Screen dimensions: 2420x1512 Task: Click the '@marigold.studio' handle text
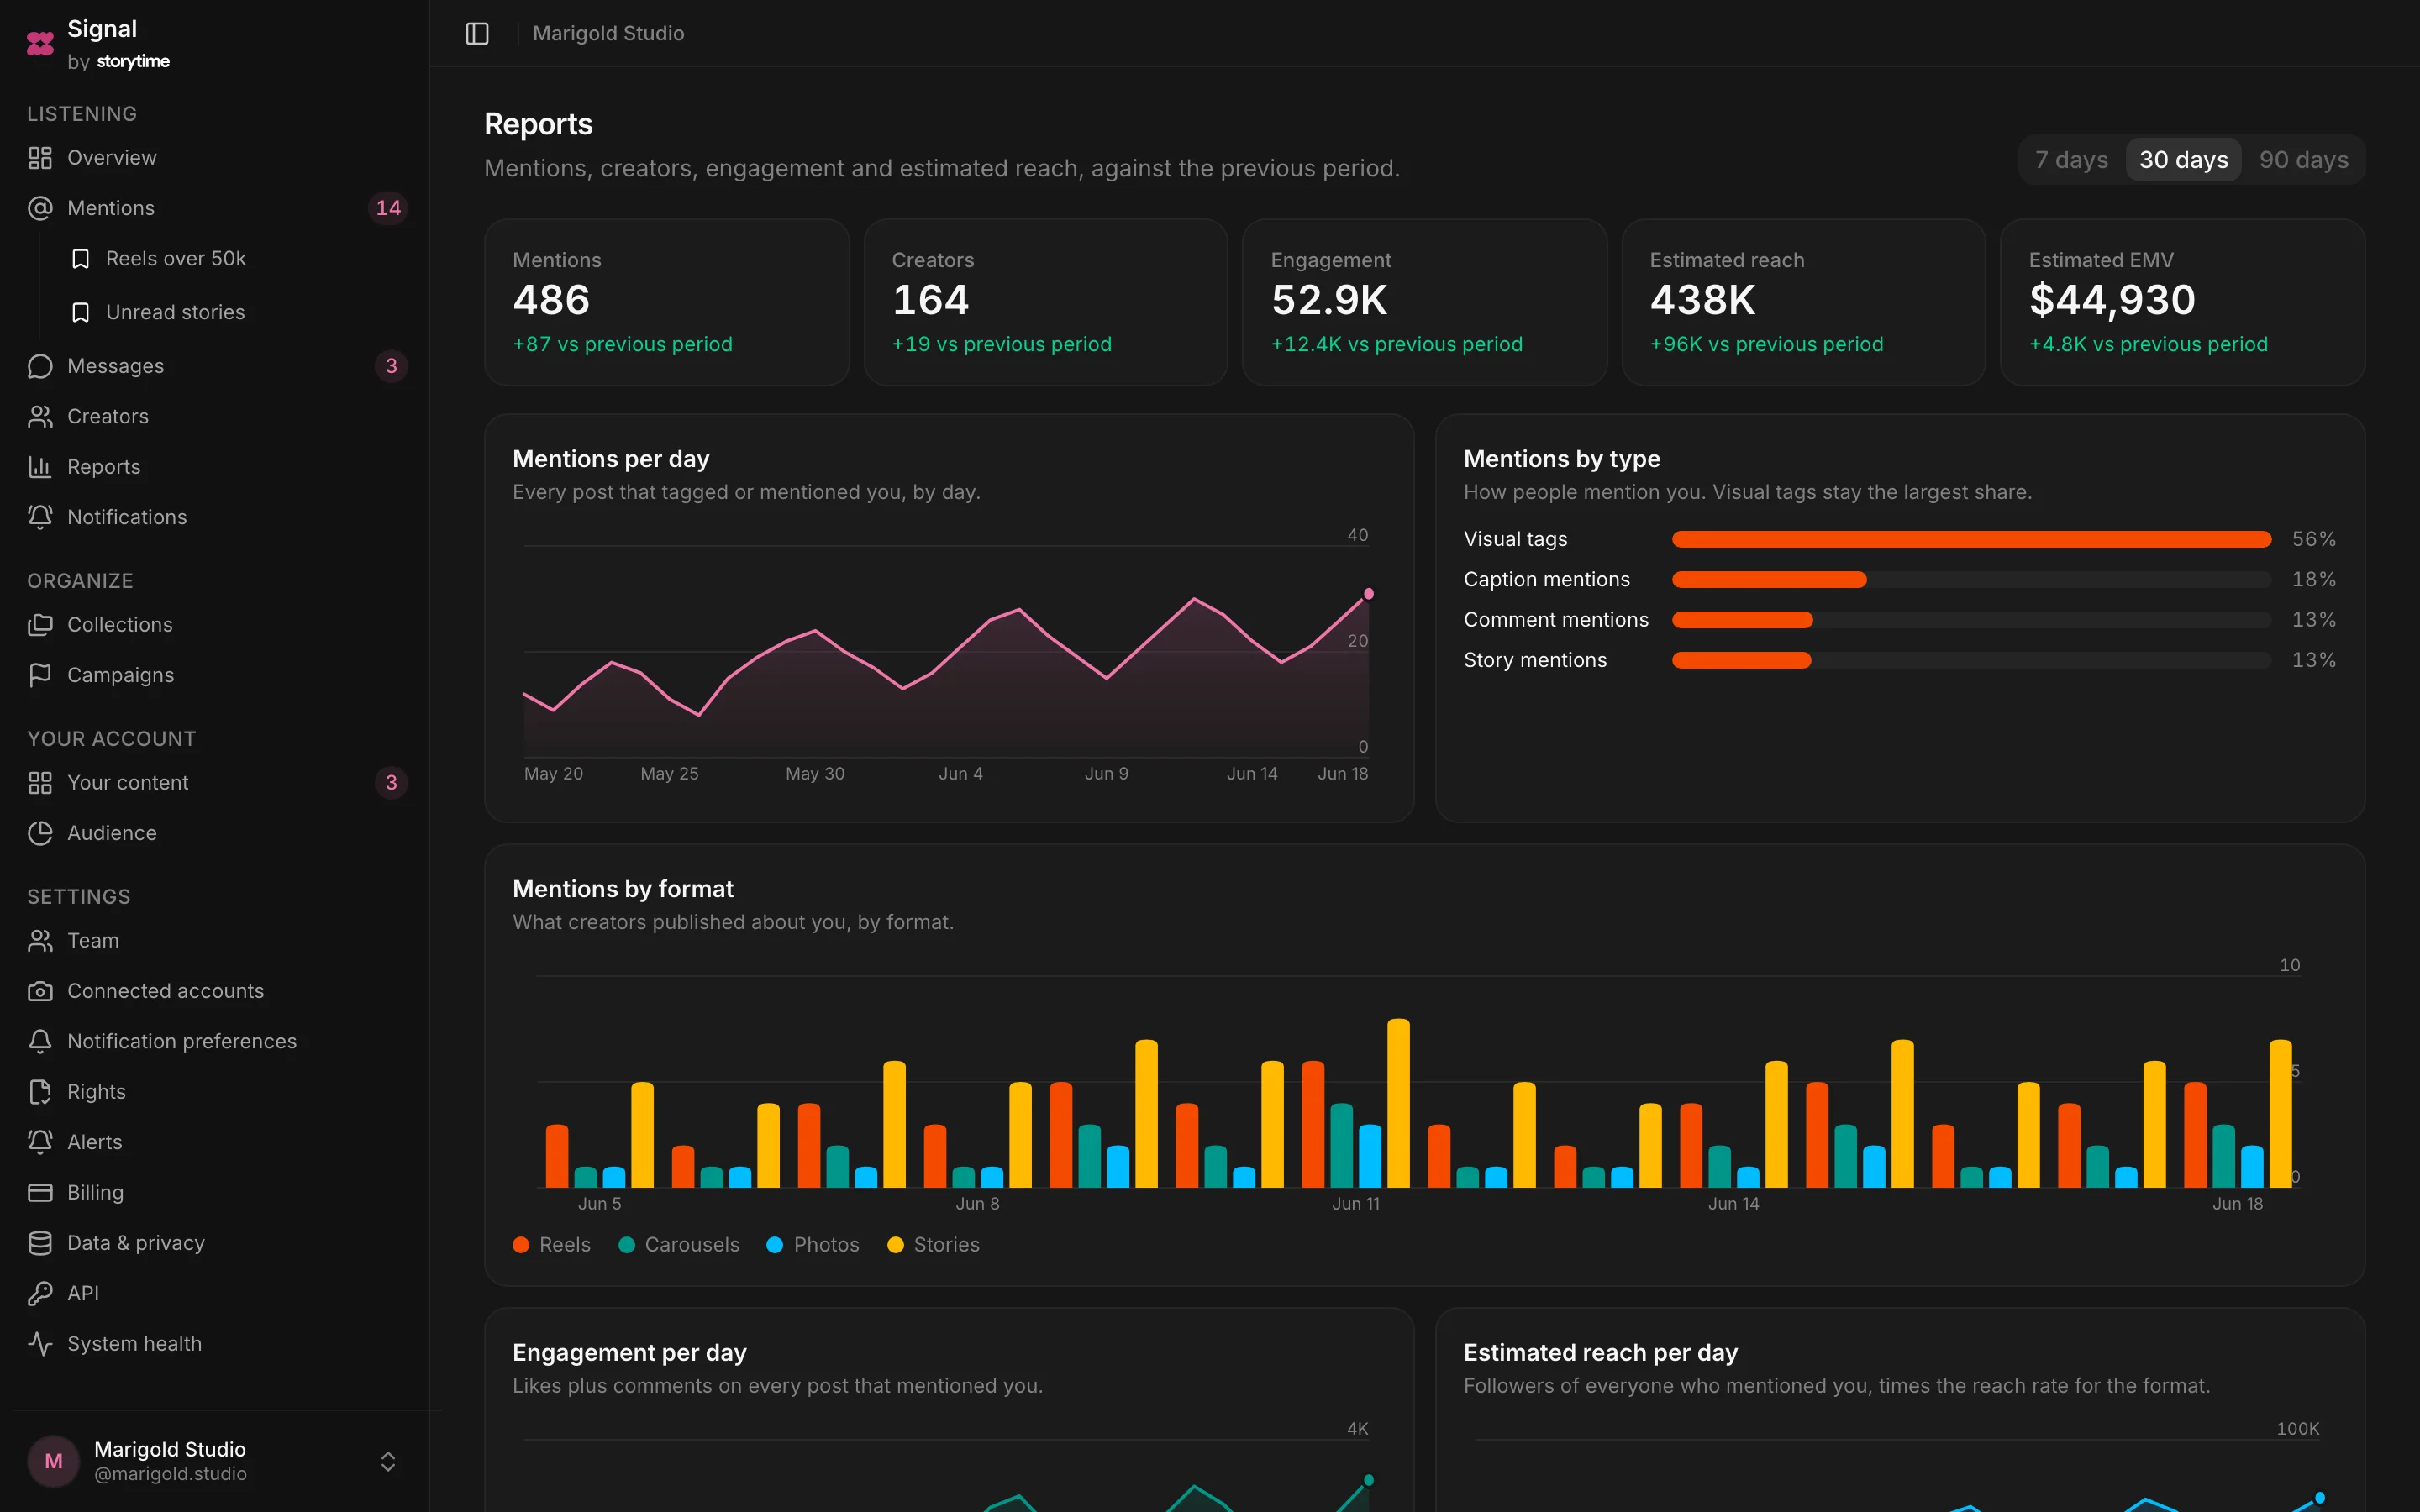tap(170, 1474)
